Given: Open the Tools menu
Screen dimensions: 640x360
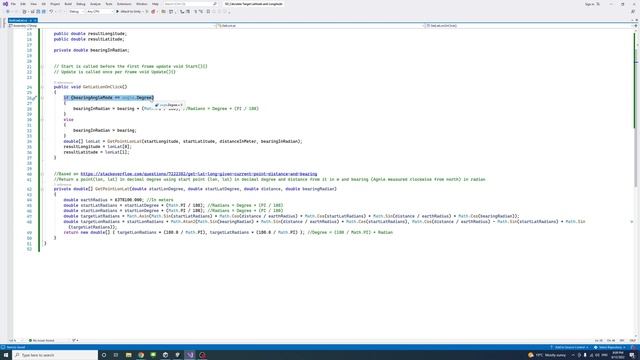Looking at the screenshot, I should [x=109, y=4].
